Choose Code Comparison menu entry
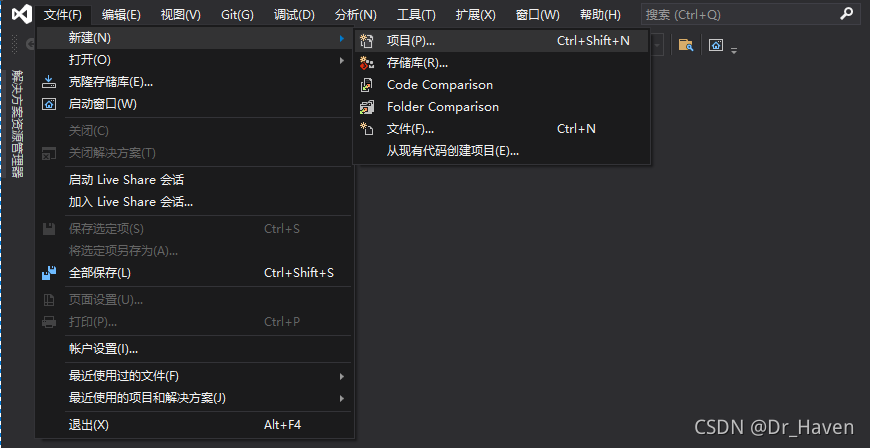 point(502,85)
